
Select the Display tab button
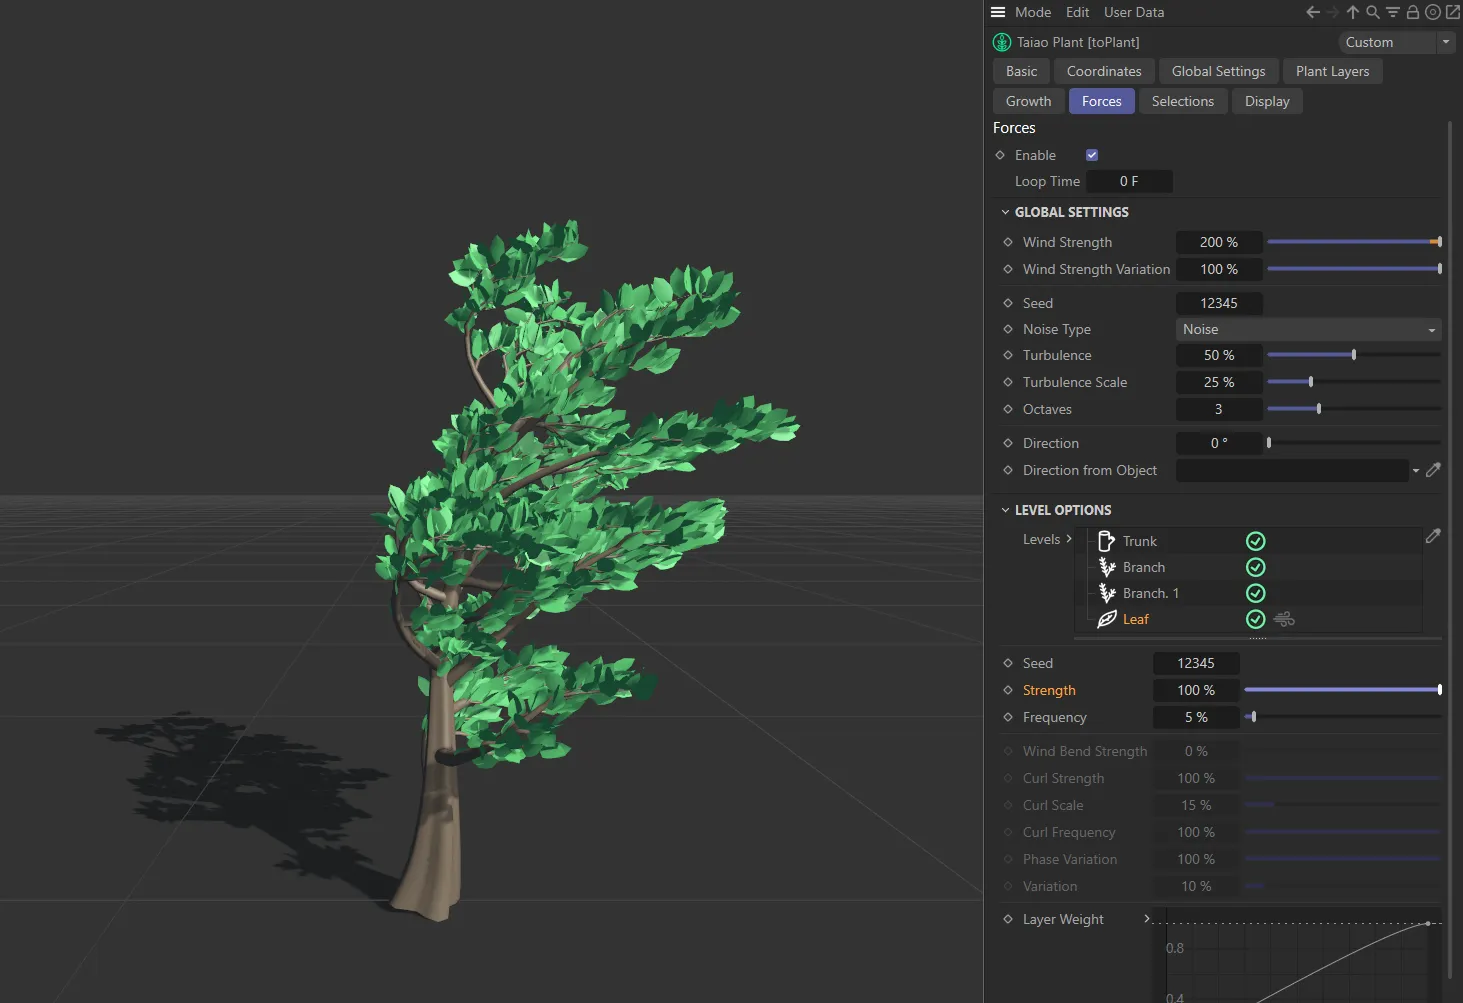coord(1266,101)
